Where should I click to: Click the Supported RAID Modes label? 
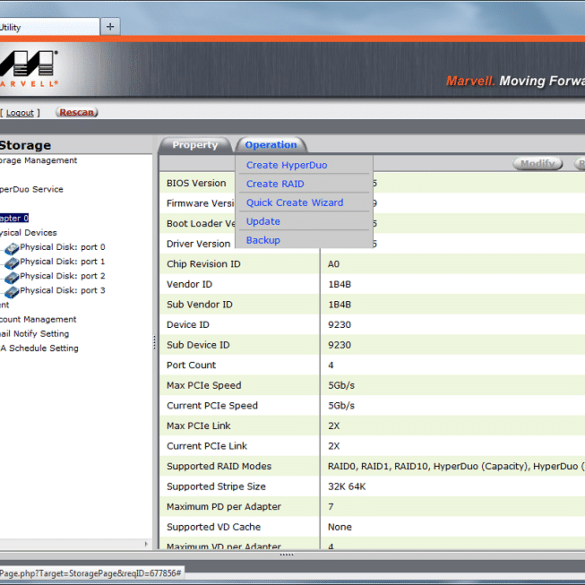[x=219, y=466]
